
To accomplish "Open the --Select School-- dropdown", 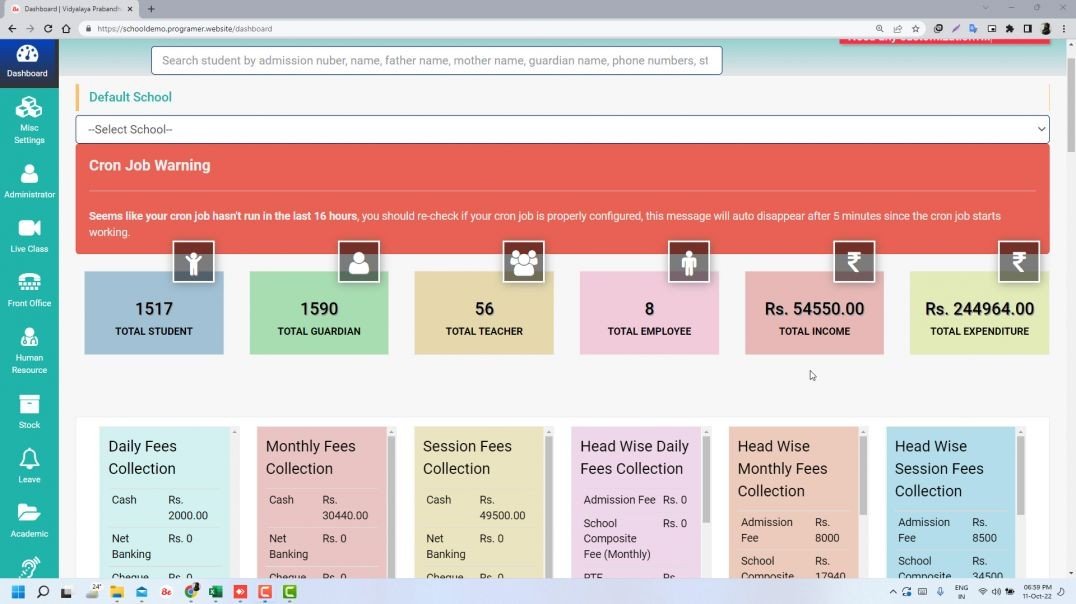I will (562, 129).
